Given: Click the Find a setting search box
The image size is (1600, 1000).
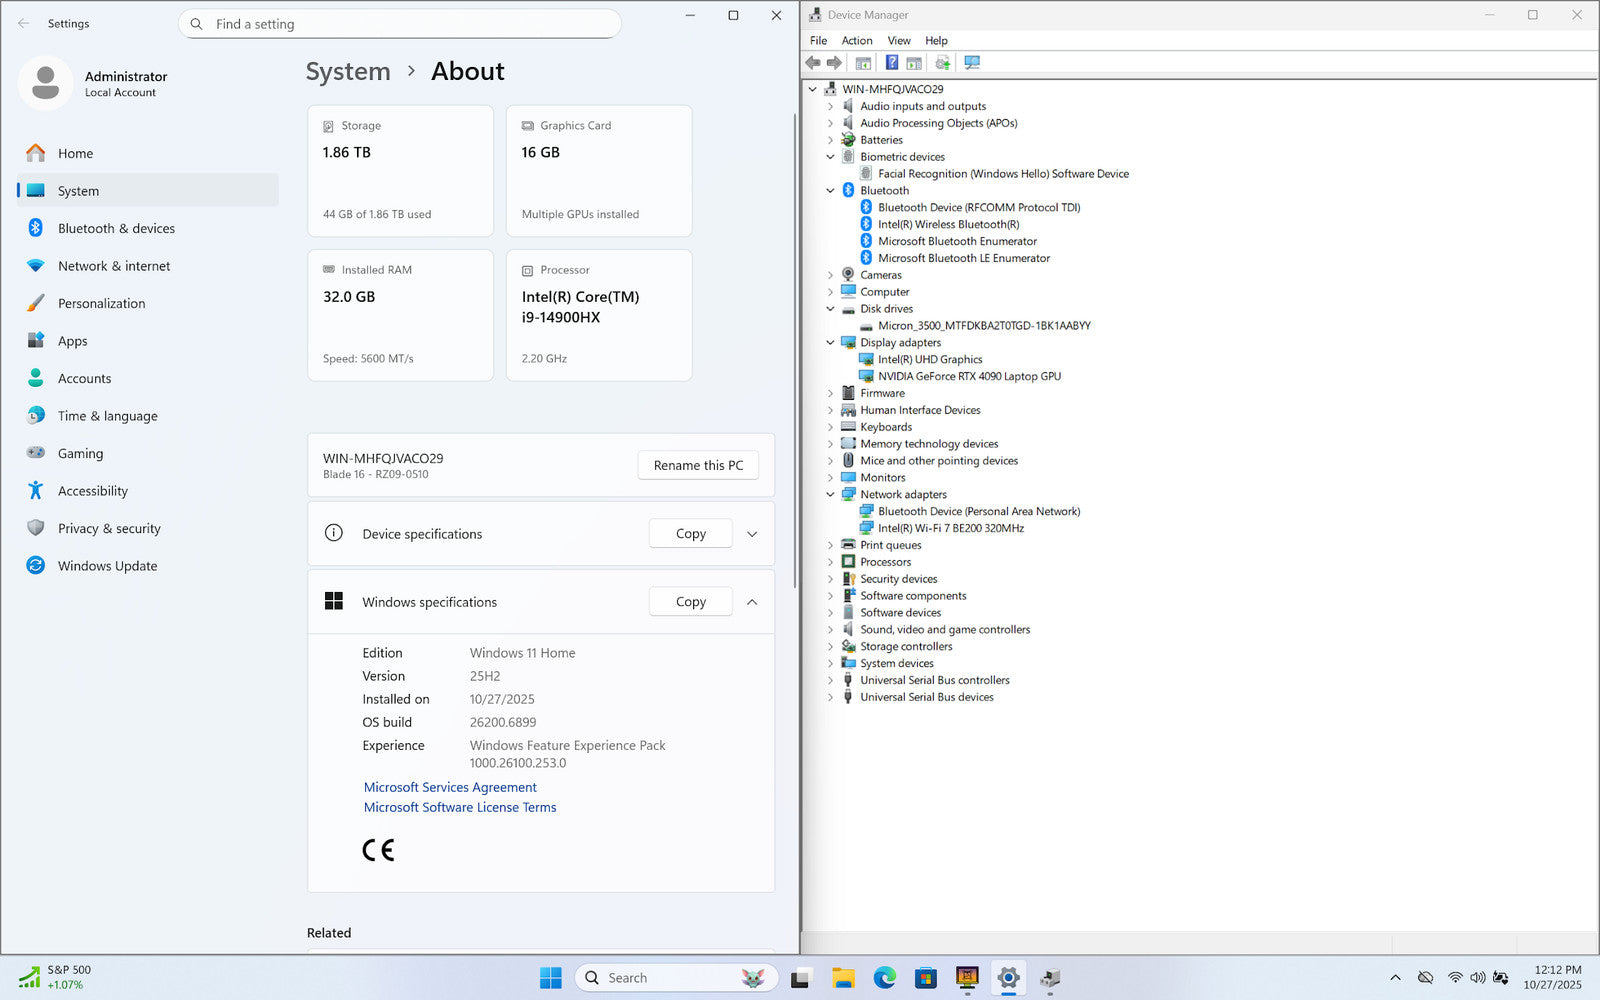Looking at the screenshot, I should (400, 24).
